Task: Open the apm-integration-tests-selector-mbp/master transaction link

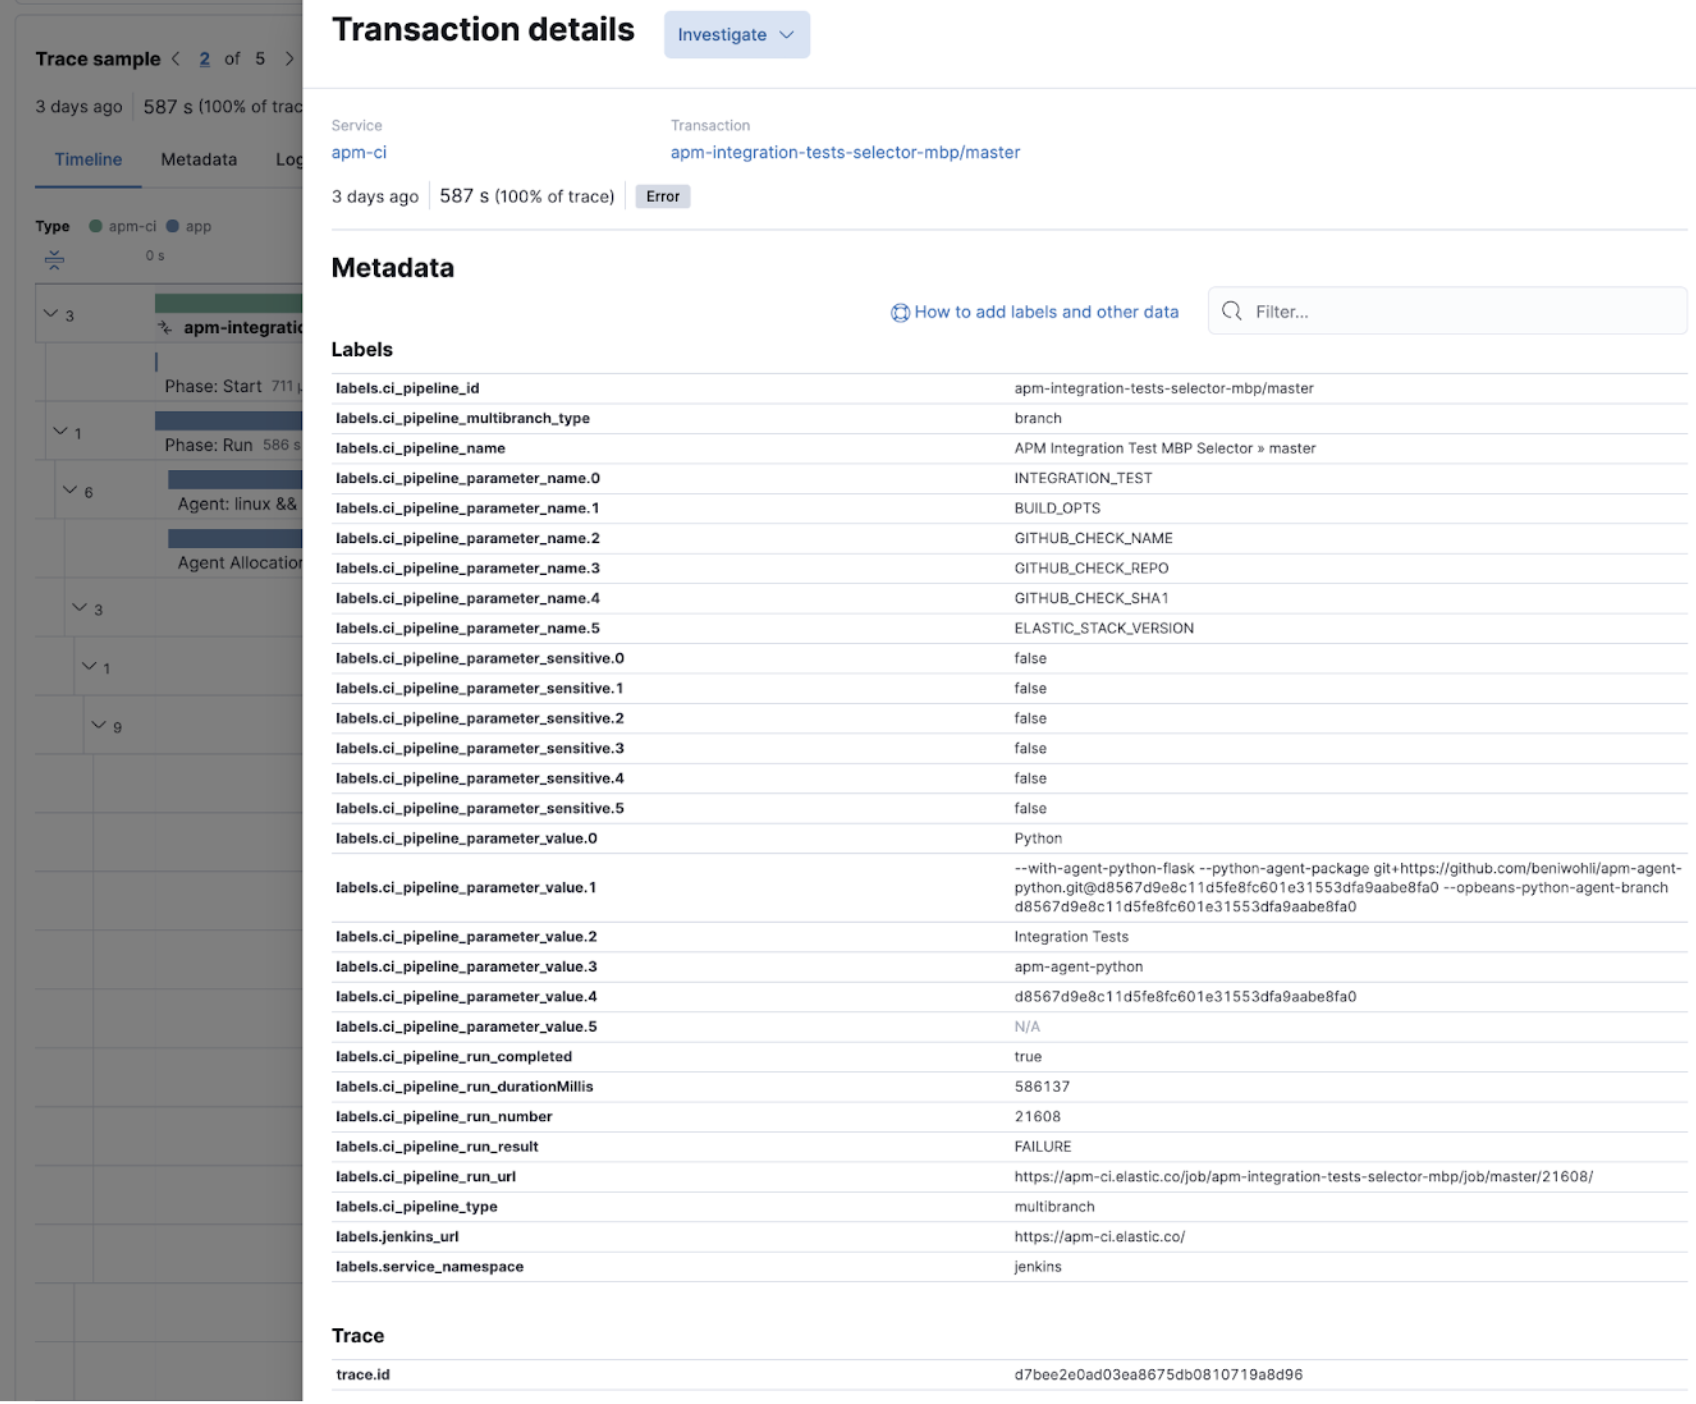Action: [844, 152]
